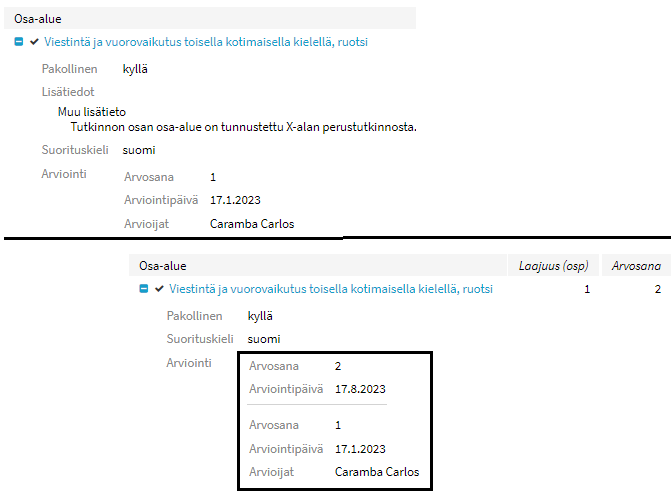671x494 pixels.
Task: Select the text about X-alan perustutkinnosta
Action: (243, 127)
